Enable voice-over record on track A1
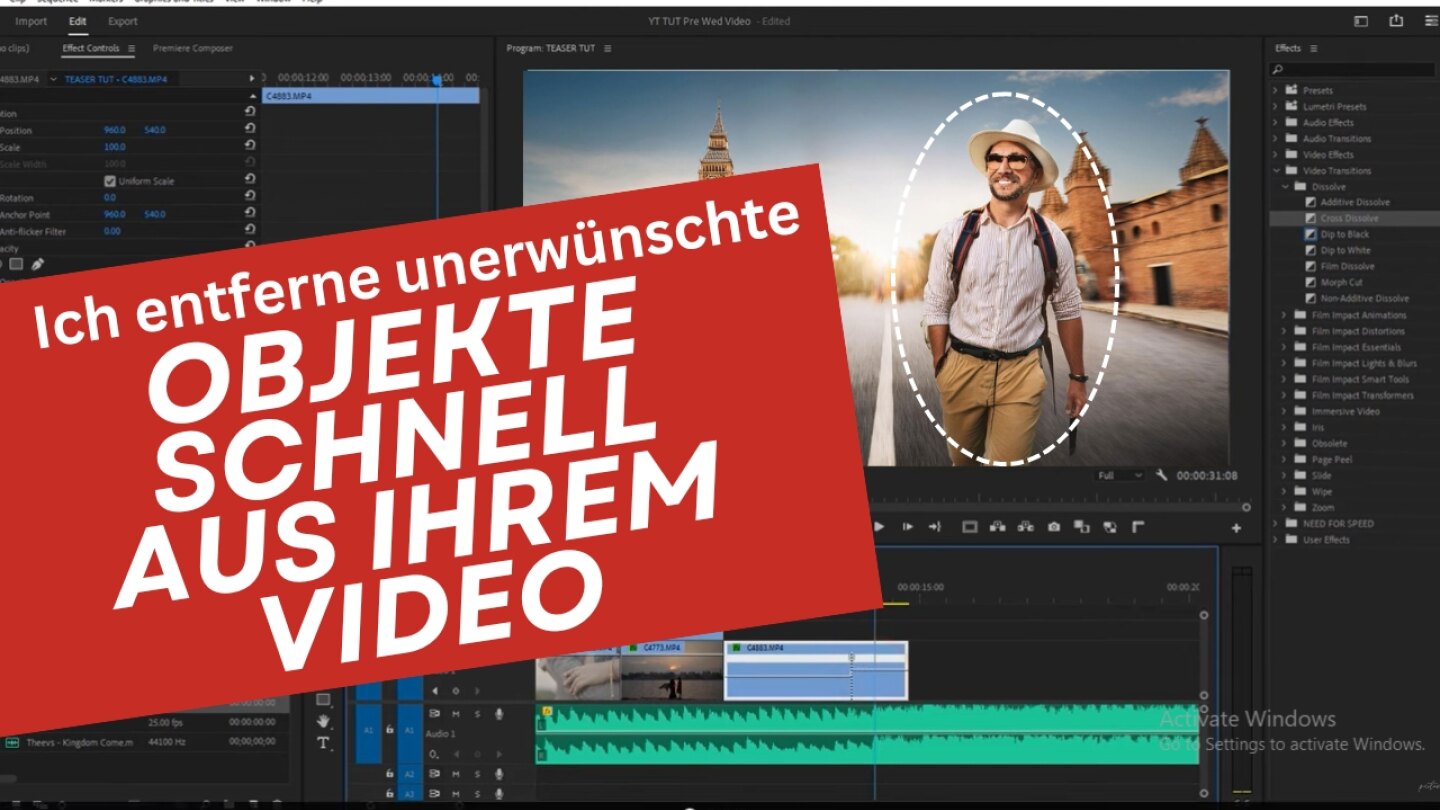The height and width of the screenshot is (810, 1440). click(x=498, y=713)
